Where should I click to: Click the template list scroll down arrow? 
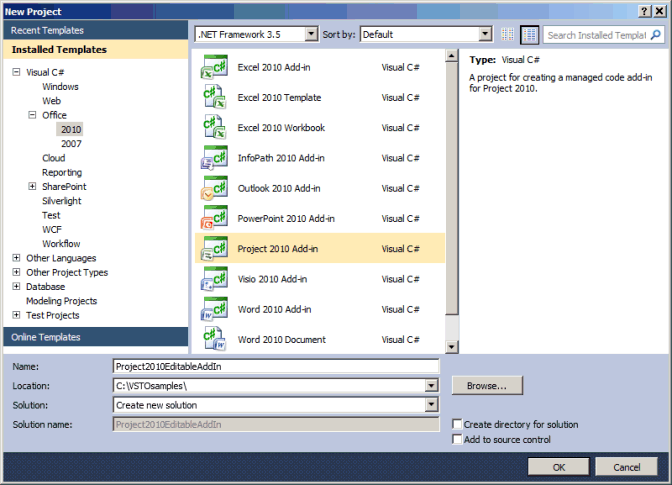click(451, 347)
